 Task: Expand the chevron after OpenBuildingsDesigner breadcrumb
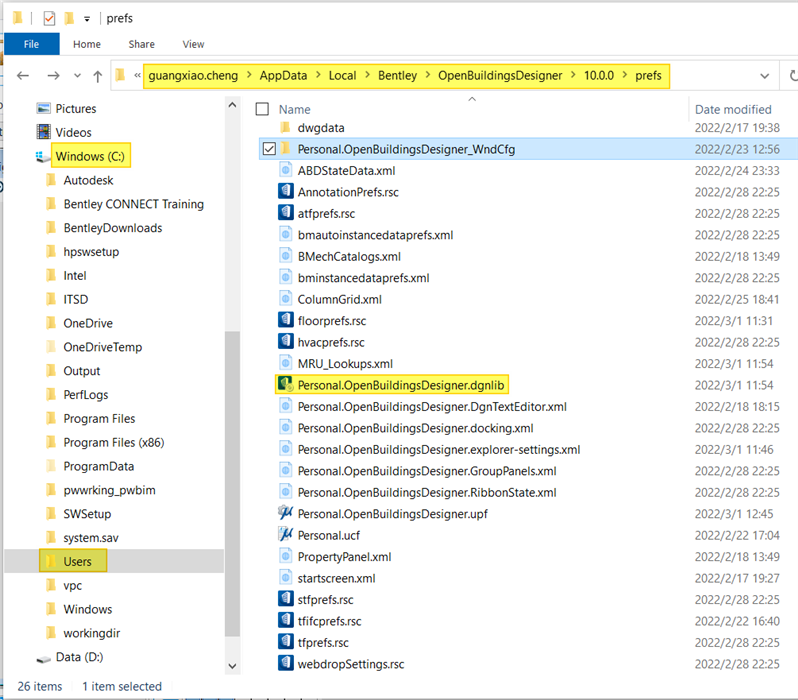(x=573, y=75)
